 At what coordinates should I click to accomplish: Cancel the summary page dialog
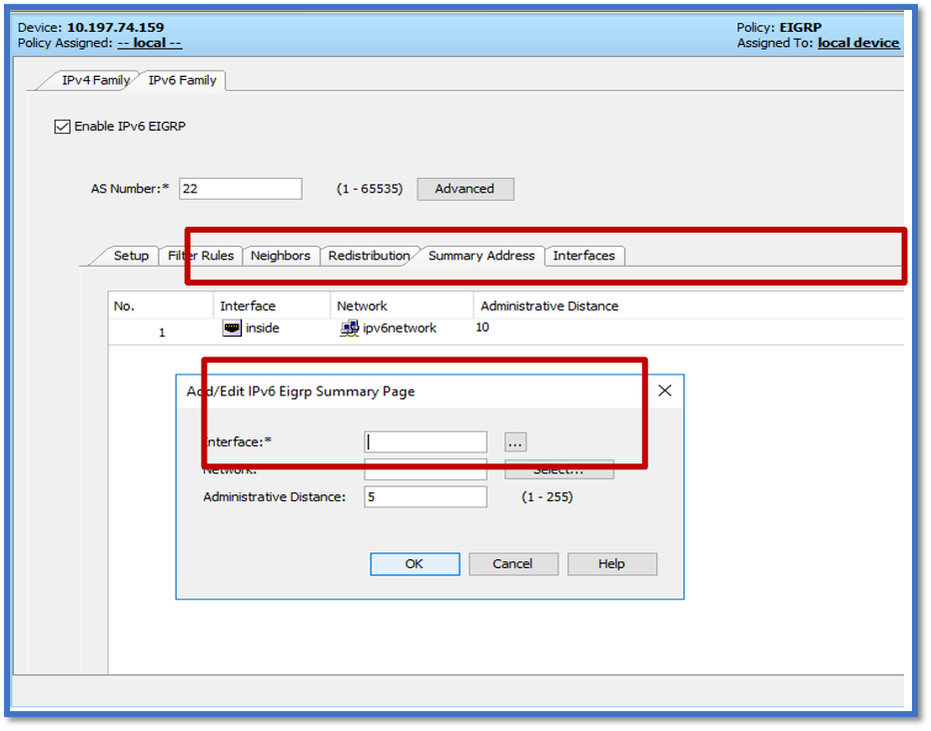[x=513, y=564]
